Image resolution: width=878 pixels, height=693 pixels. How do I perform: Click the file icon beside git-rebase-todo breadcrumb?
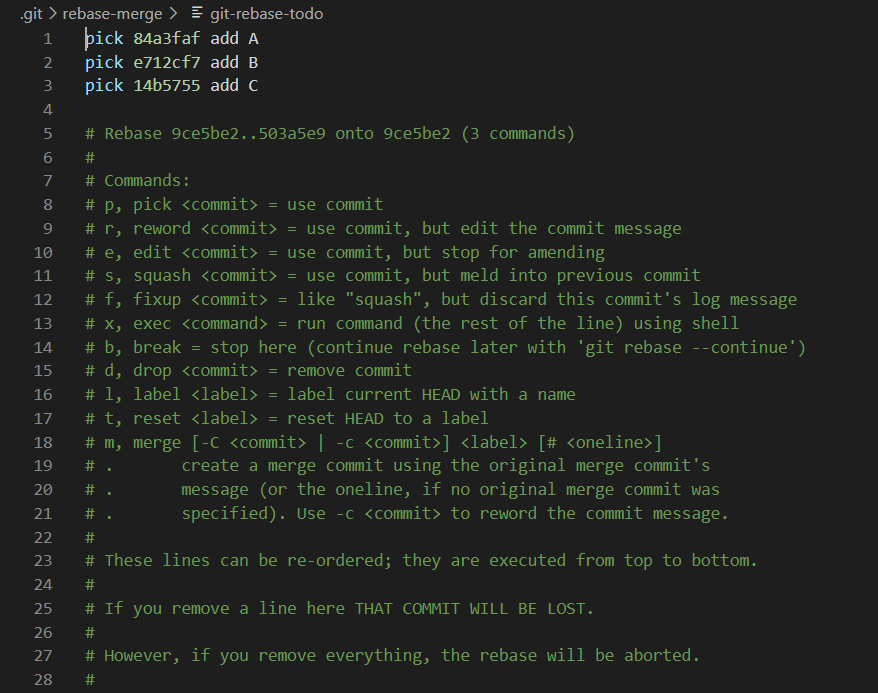(197, 13)
